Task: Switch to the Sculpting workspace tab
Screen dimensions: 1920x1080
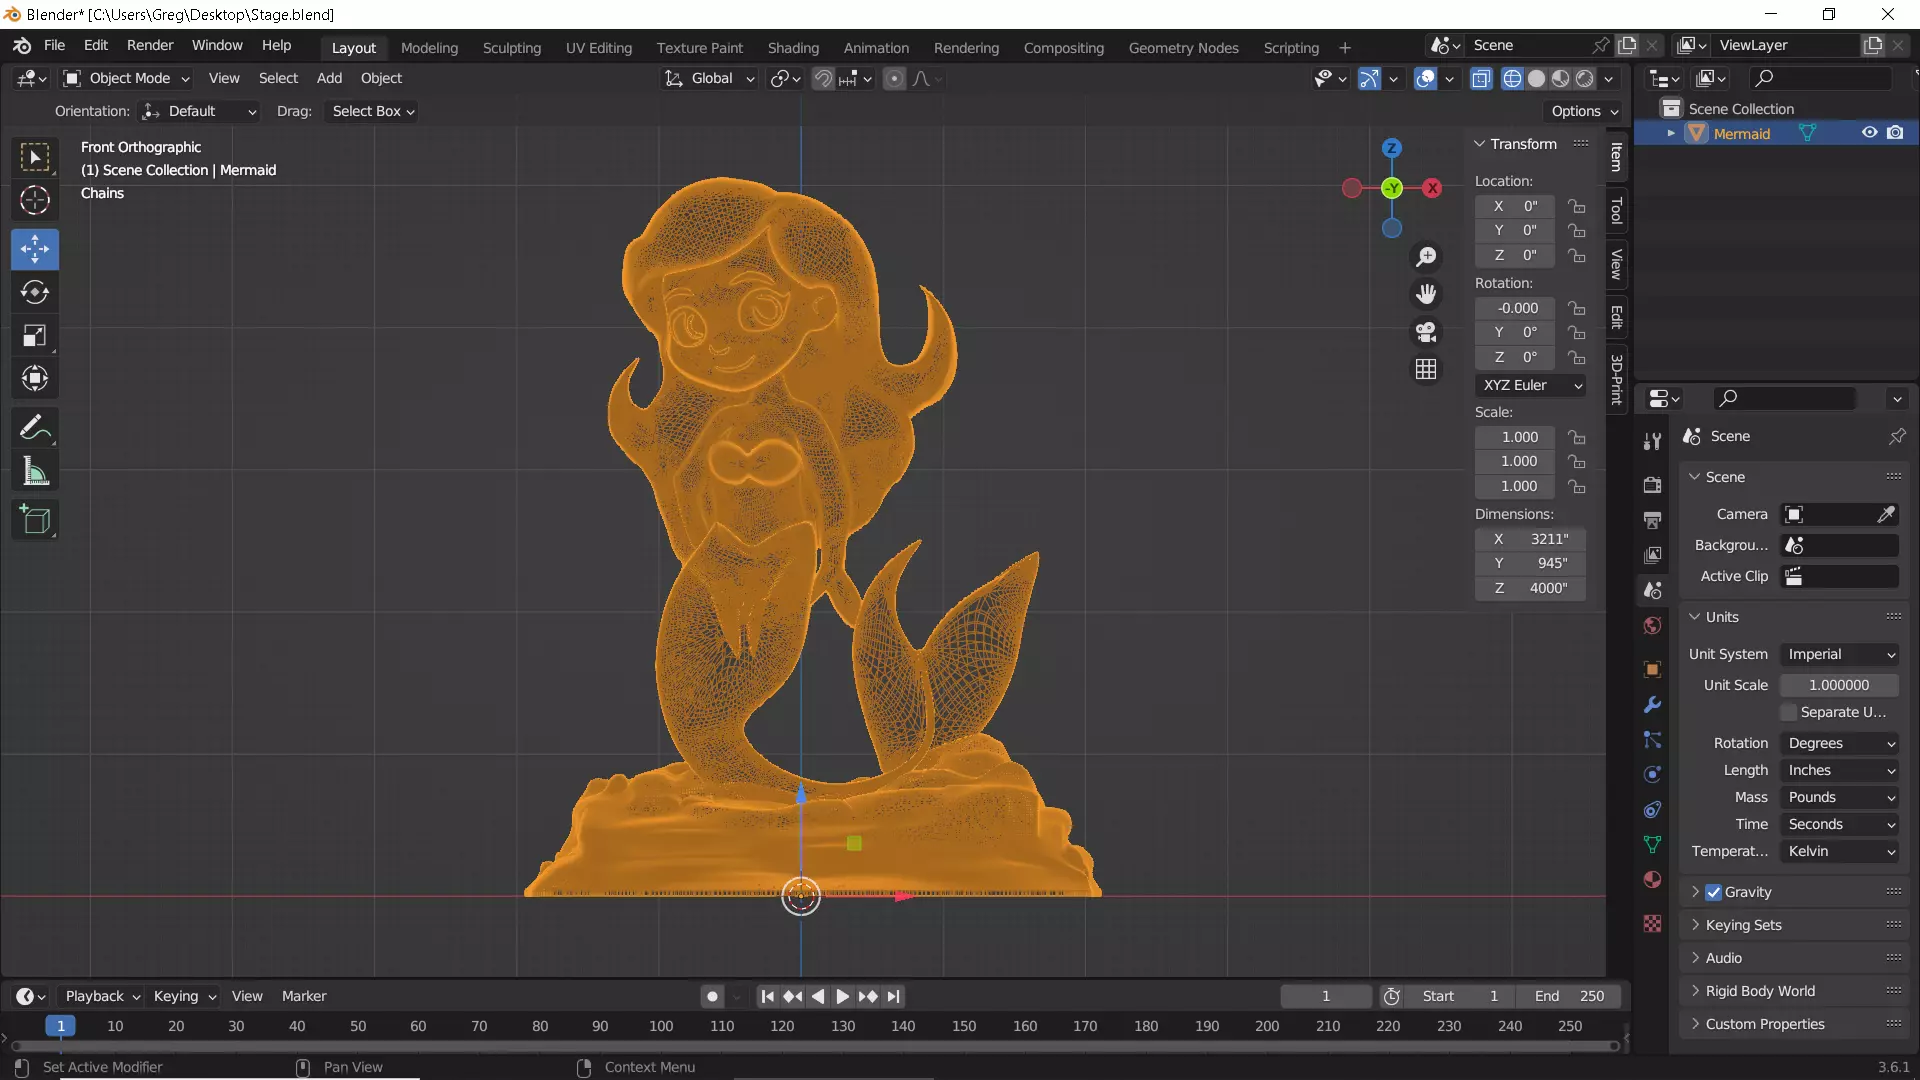Action: tap(511, 48)
